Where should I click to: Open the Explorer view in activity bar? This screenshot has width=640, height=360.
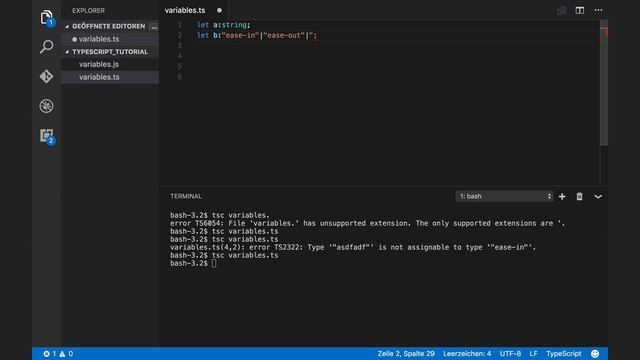click(x=47, y=18)
